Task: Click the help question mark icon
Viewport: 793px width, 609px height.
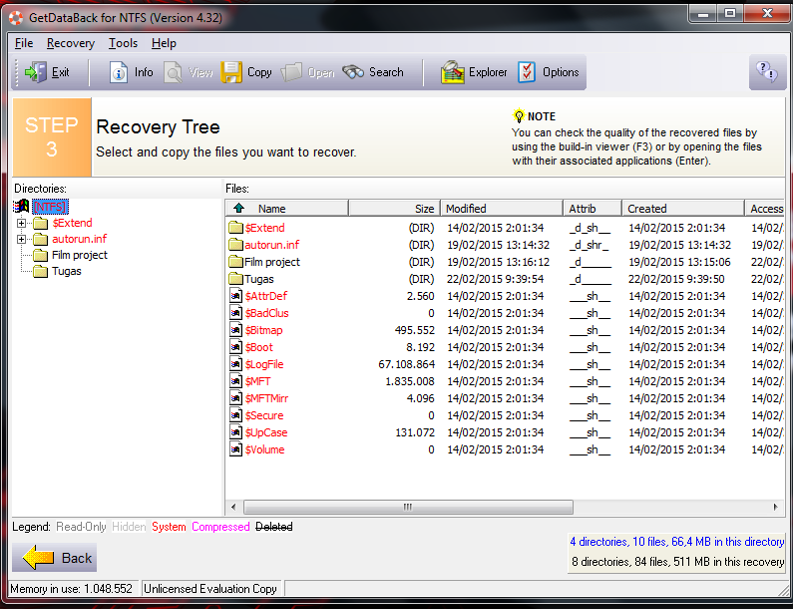Action: [x=767, y=72]
